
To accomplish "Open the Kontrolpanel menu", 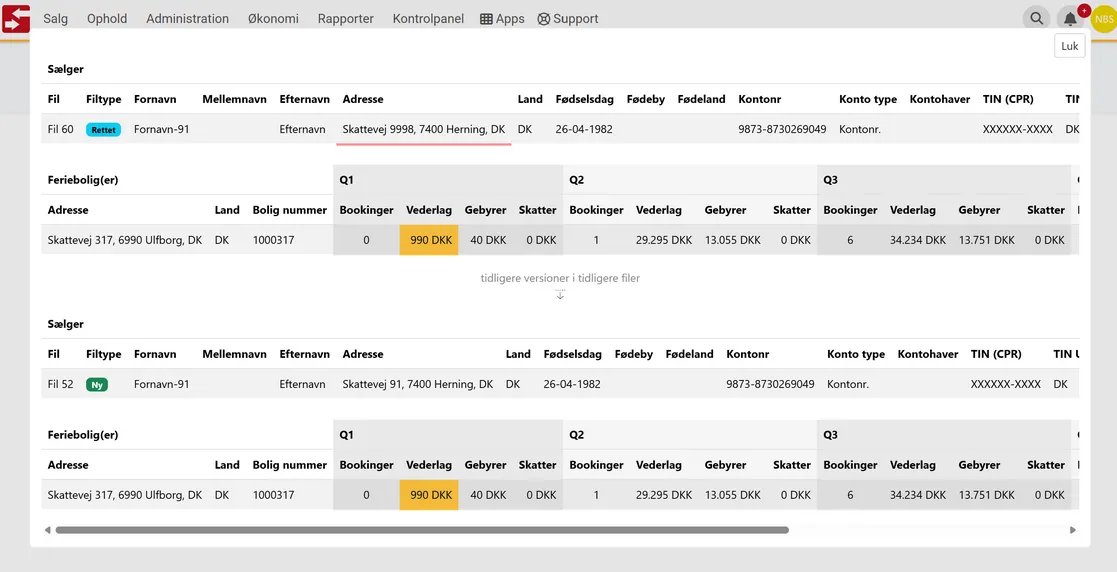I will tap(428, 19).
